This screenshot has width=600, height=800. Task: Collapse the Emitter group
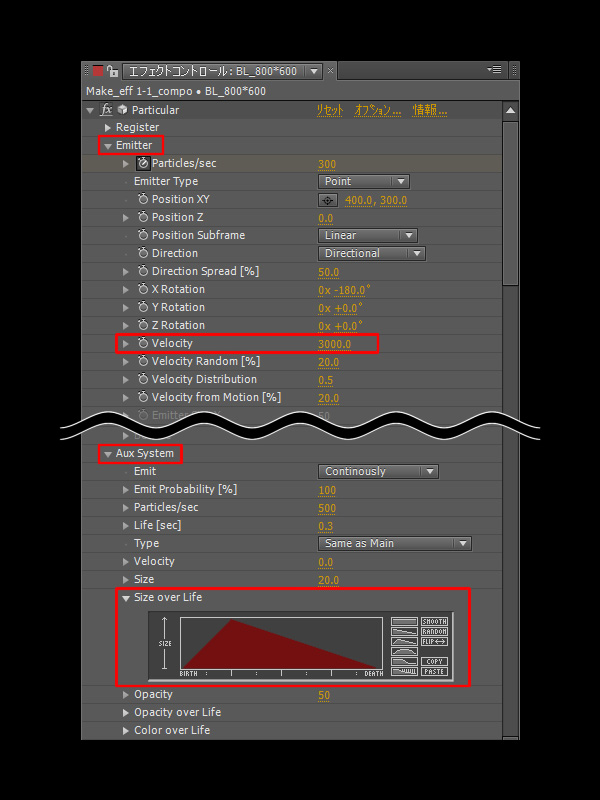pyautogui.click(x=108, y=146)
